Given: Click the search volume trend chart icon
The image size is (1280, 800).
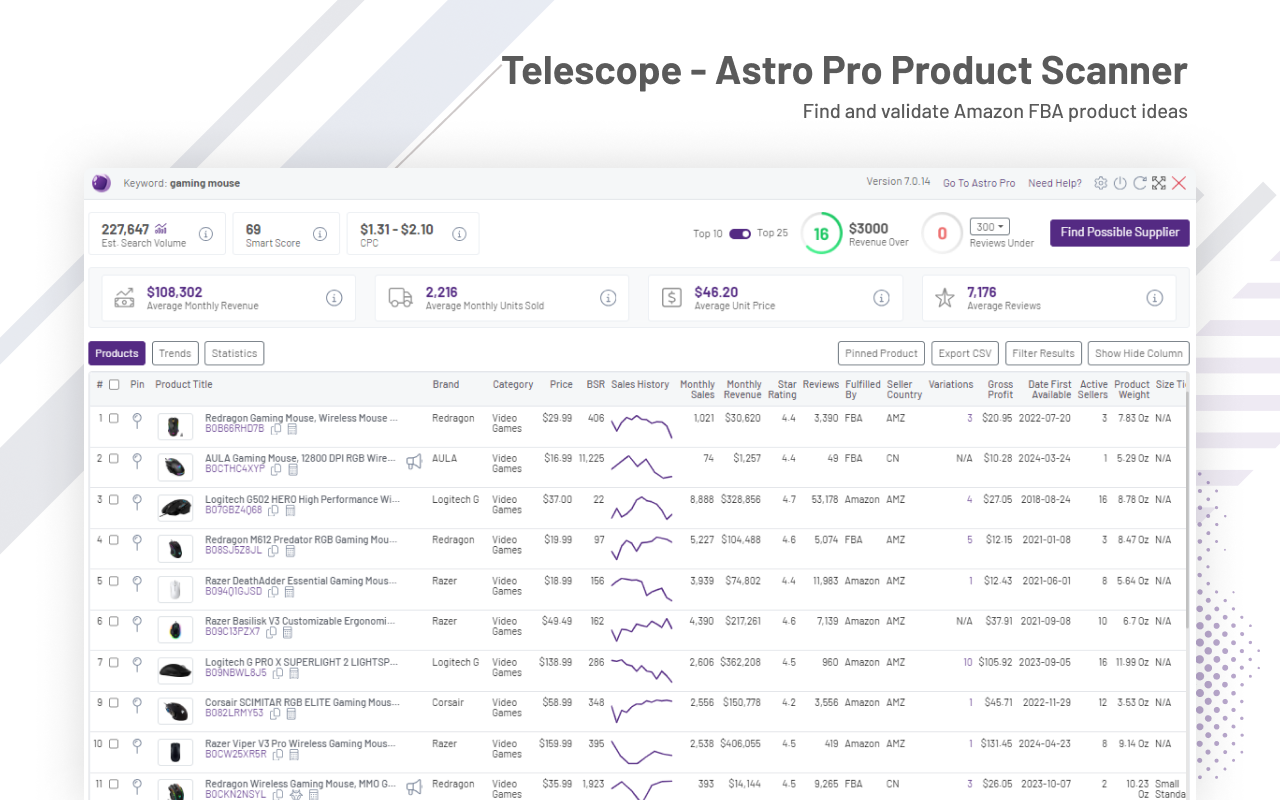Looking at the screenshot, I should point(161,229).
